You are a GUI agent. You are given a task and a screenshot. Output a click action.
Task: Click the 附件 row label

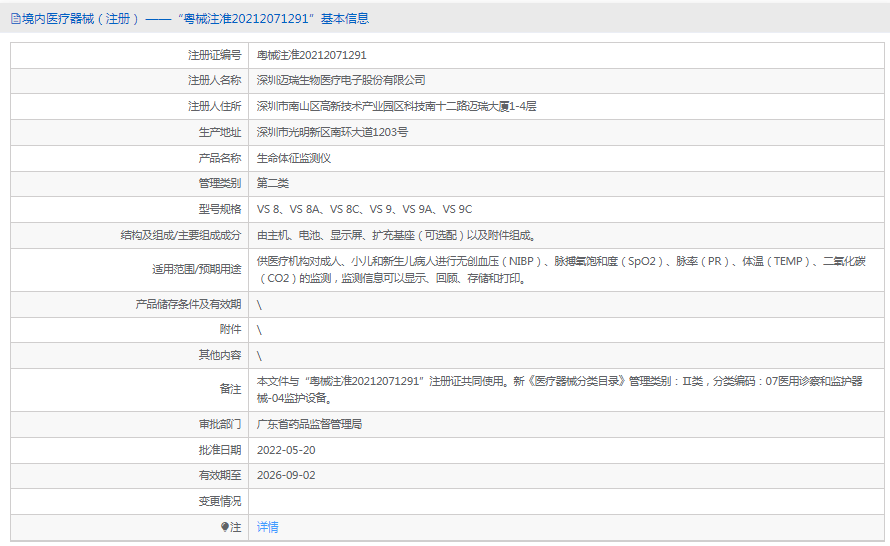[230, 330]
